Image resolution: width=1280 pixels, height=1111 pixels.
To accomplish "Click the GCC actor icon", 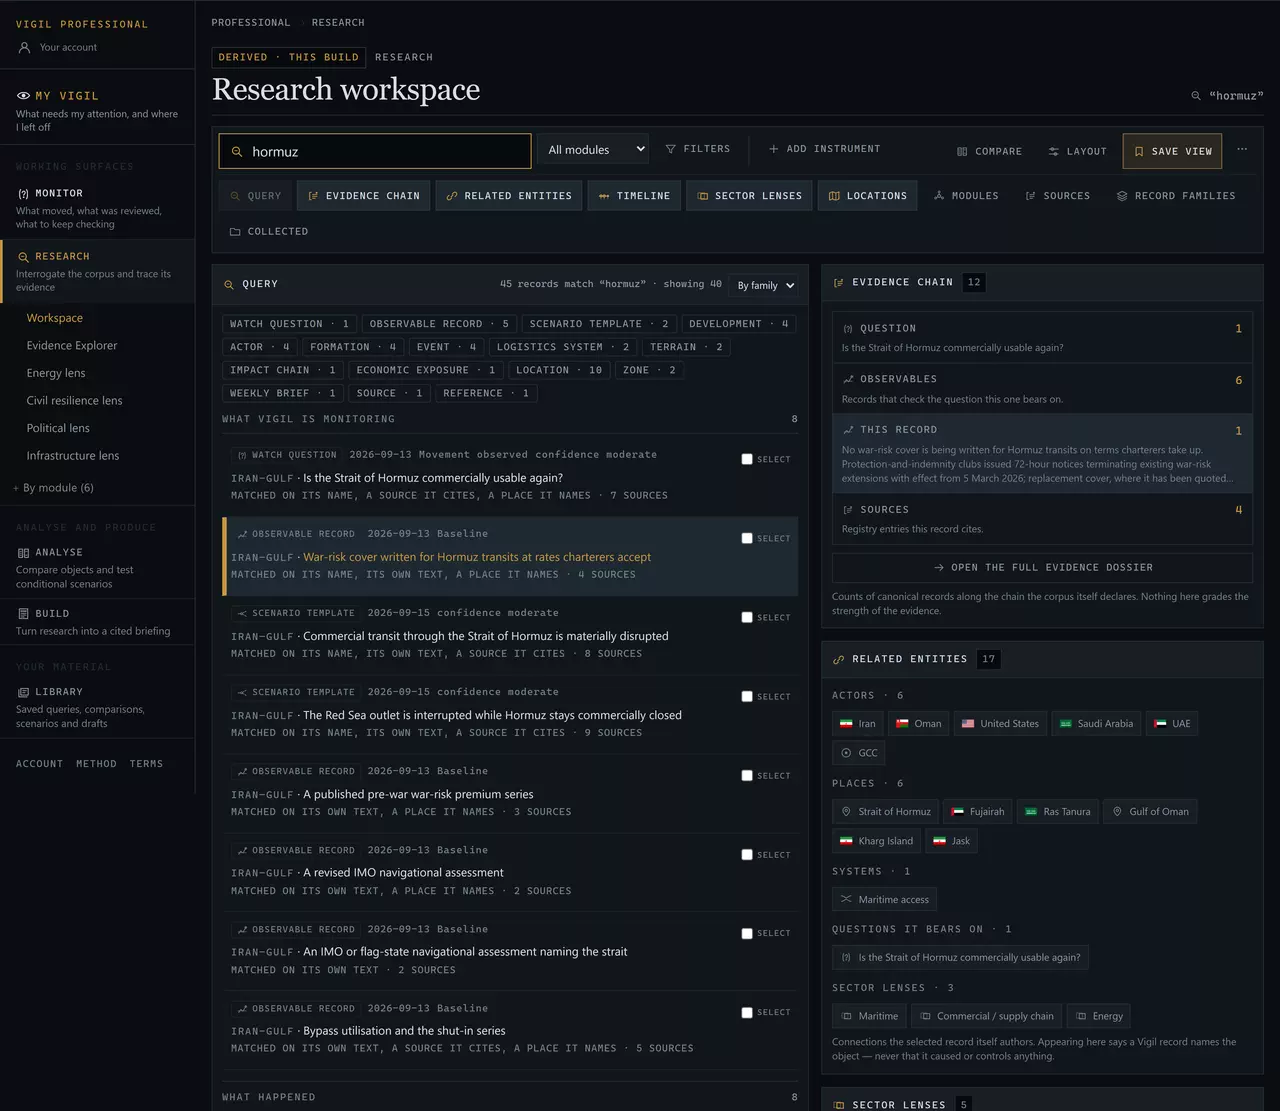I will (846, 753).
